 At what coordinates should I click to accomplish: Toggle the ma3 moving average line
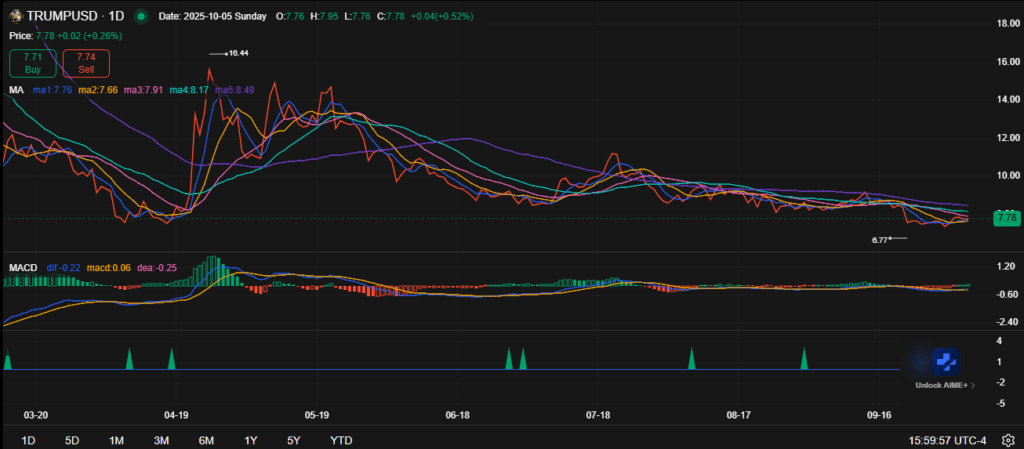click(137, 90)
